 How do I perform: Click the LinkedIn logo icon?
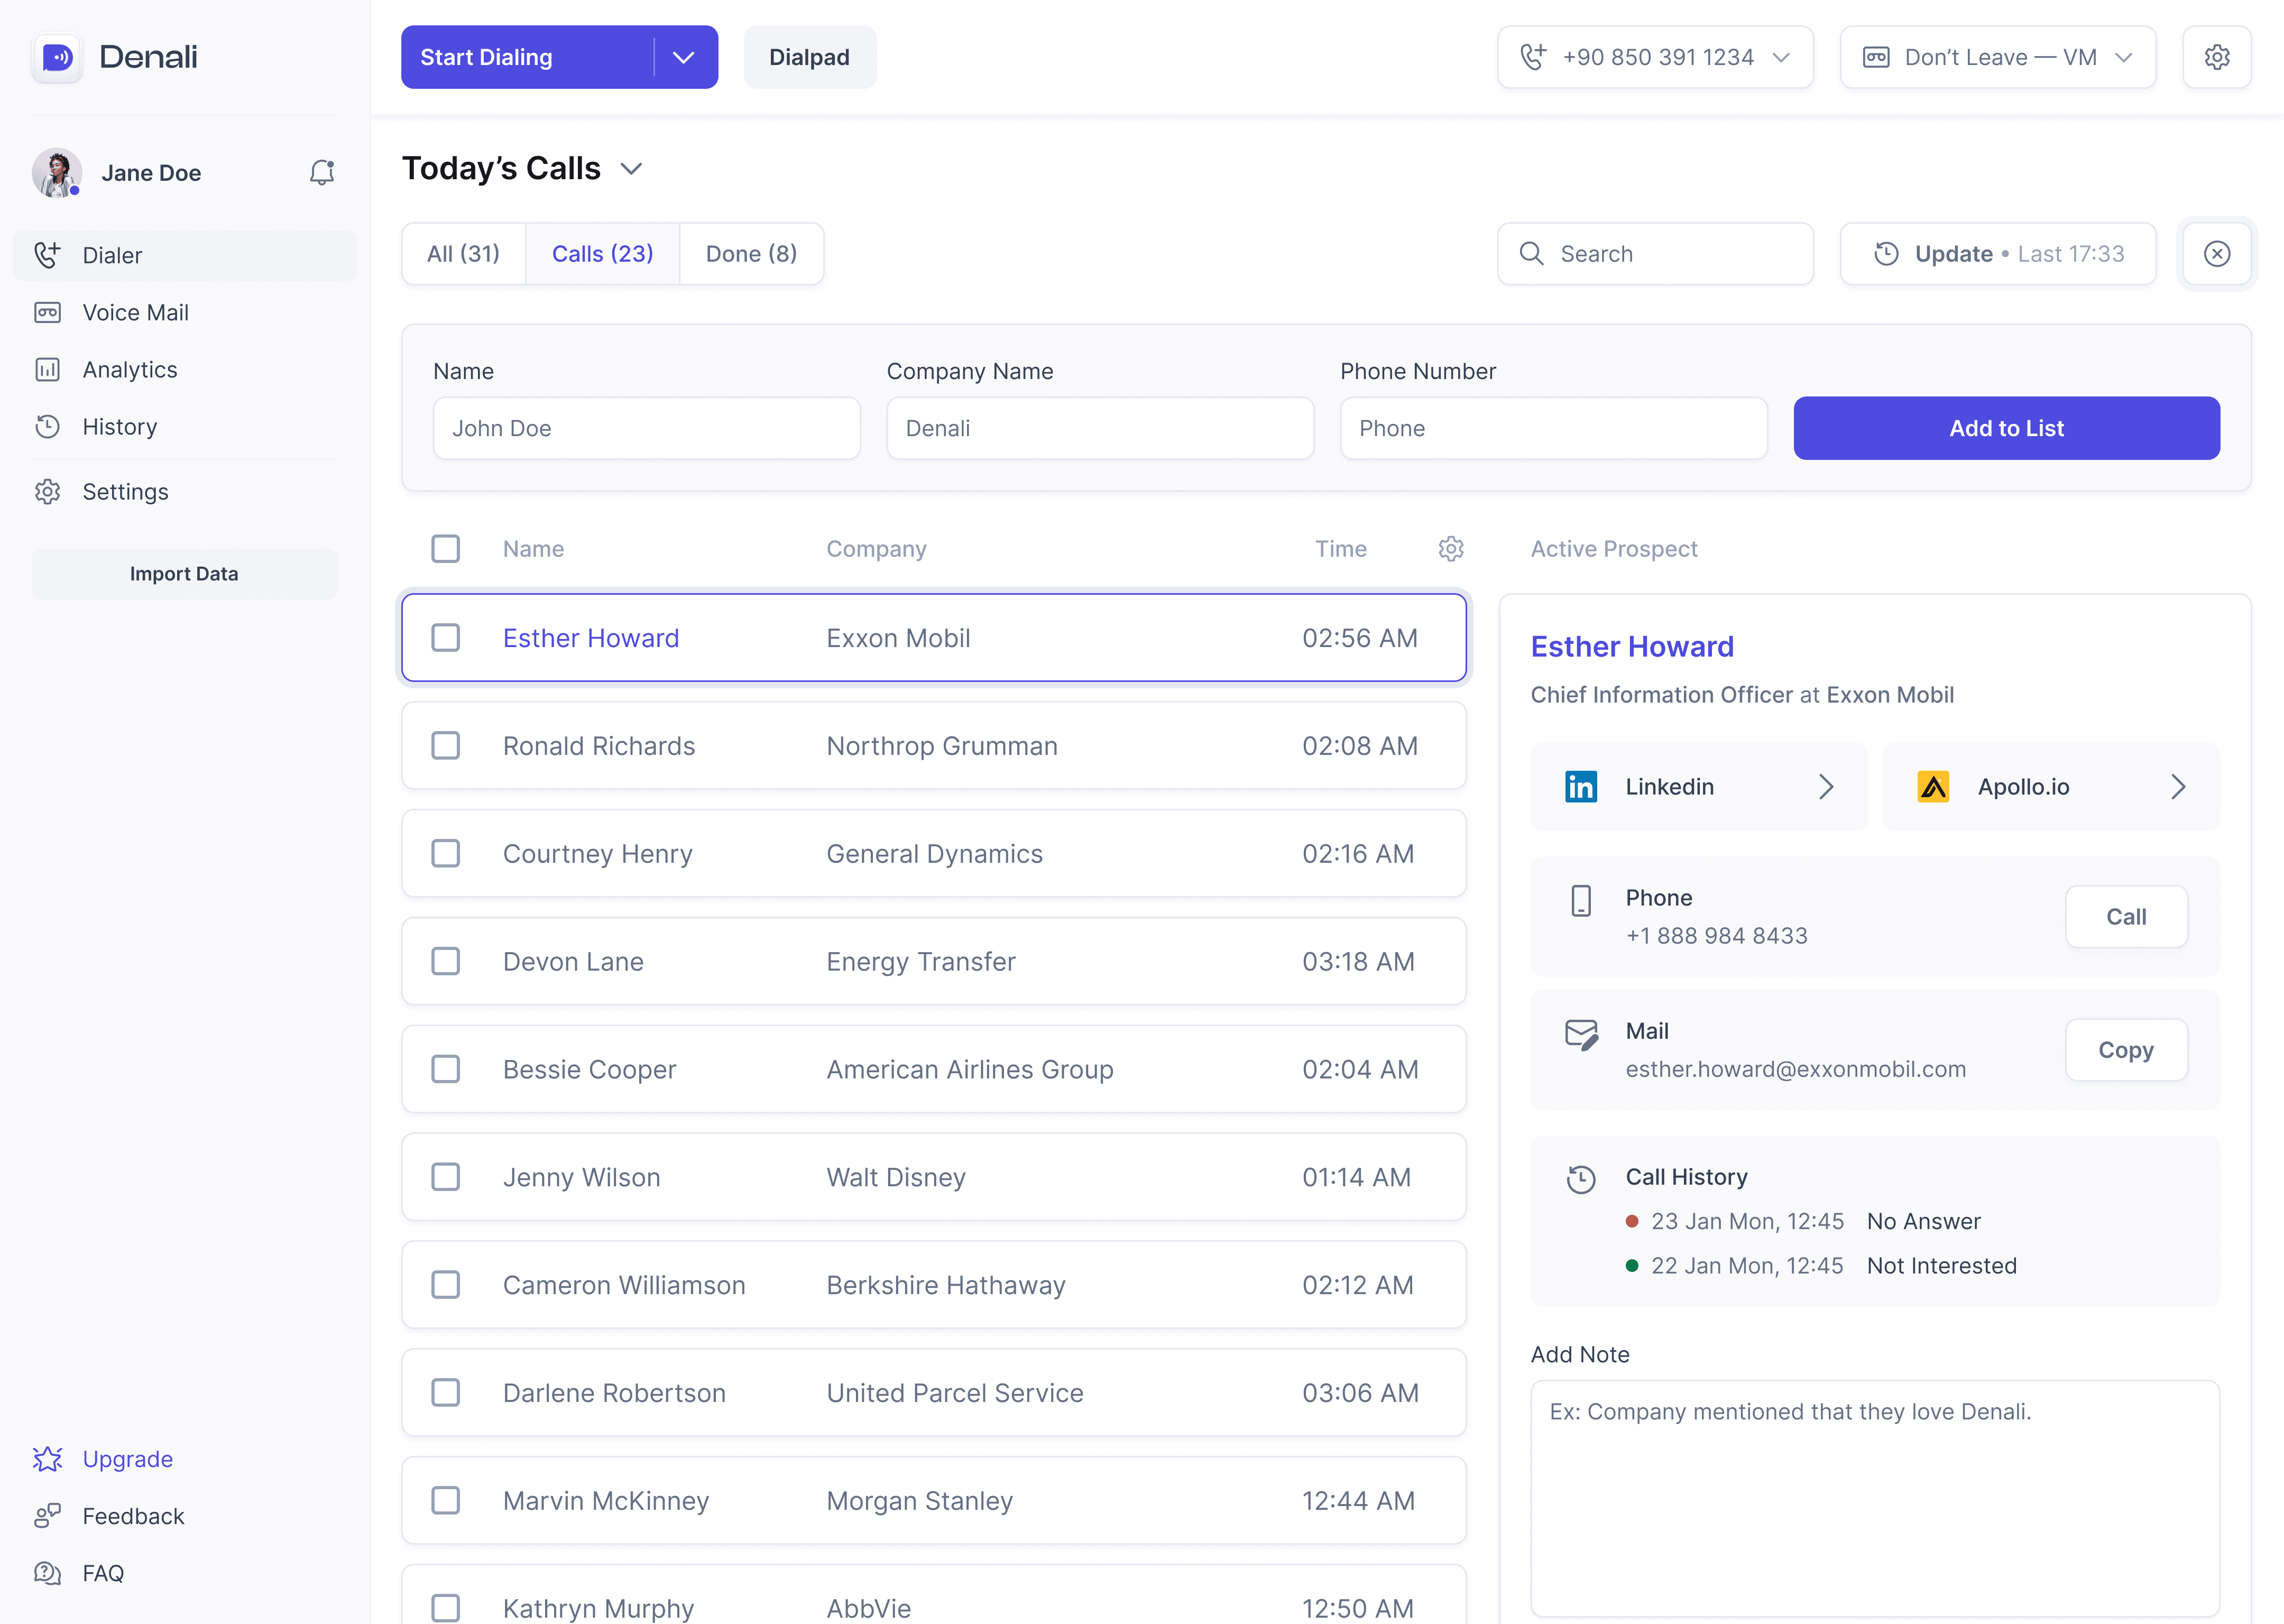[1580, 787]
